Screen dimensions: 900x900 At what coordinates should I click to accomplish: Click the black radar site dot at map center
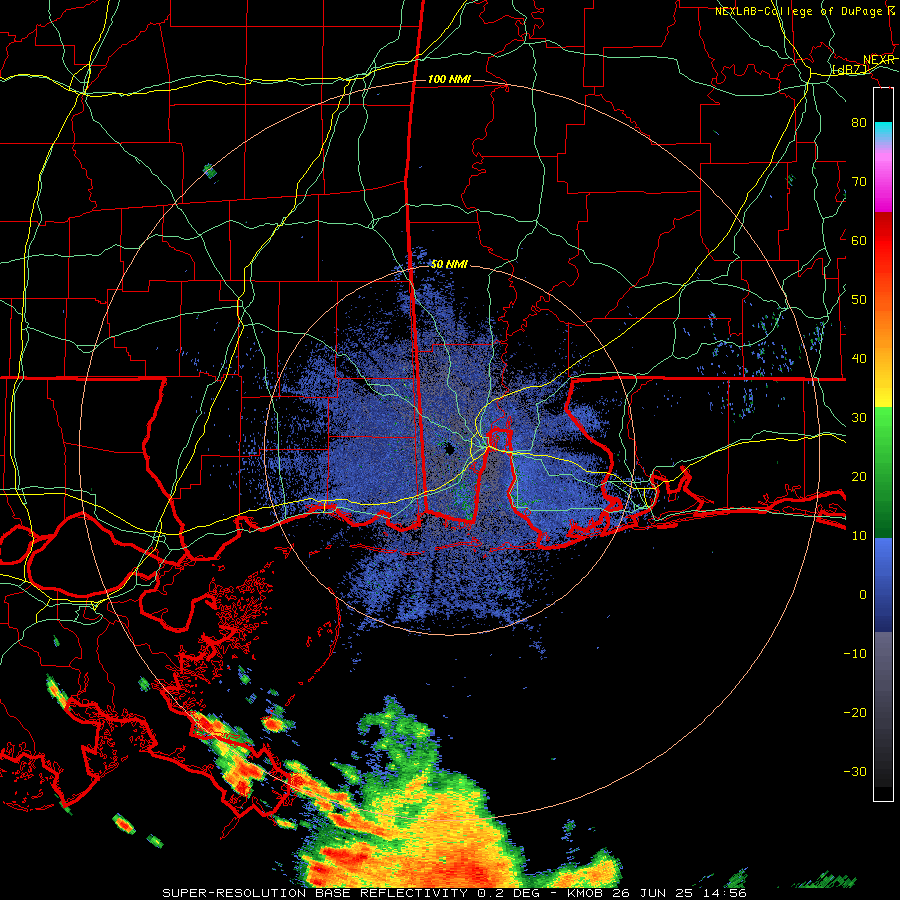click(449, 449)
